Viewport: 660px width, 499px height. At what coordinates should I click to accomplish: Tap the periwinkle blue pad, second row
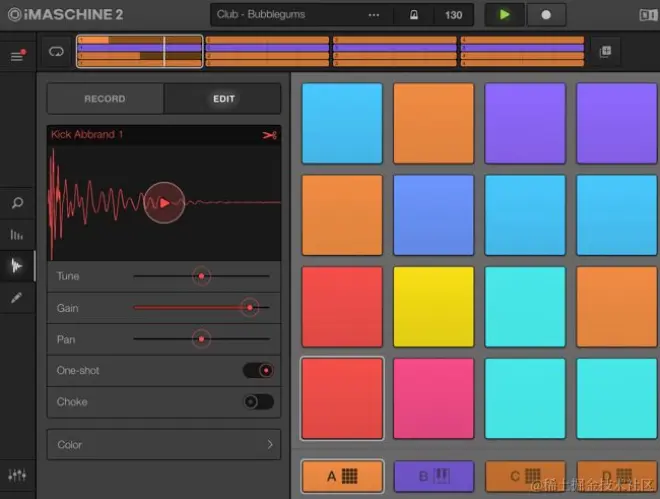tap(434, 215)
